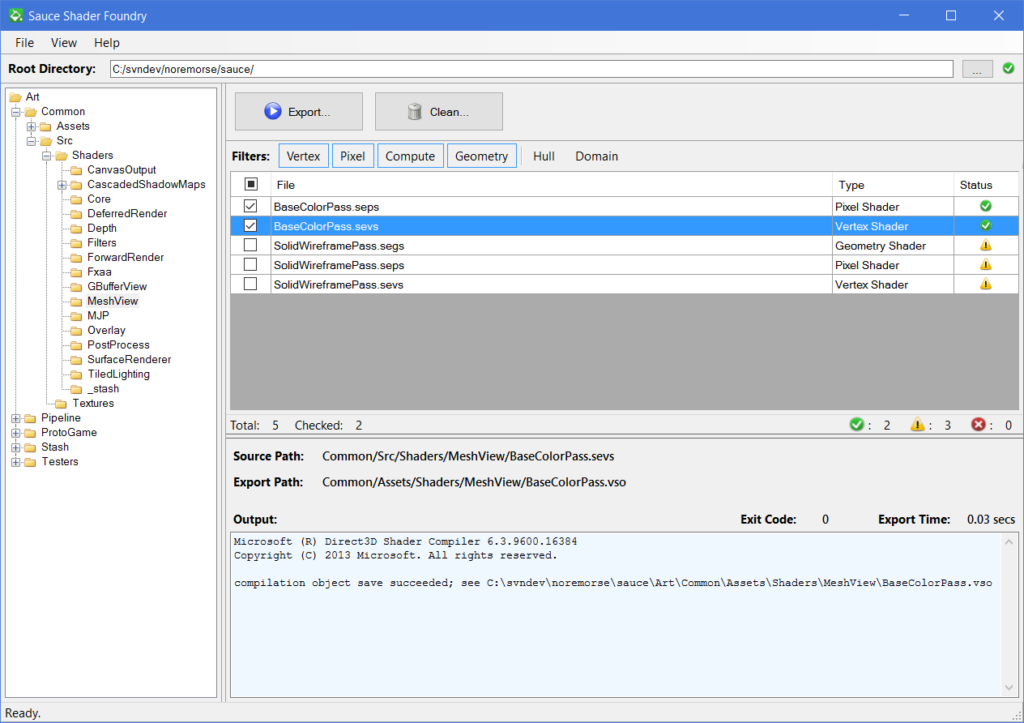The image size is (1024, 723).
Task: Click the Clean button
Action: 439,112
